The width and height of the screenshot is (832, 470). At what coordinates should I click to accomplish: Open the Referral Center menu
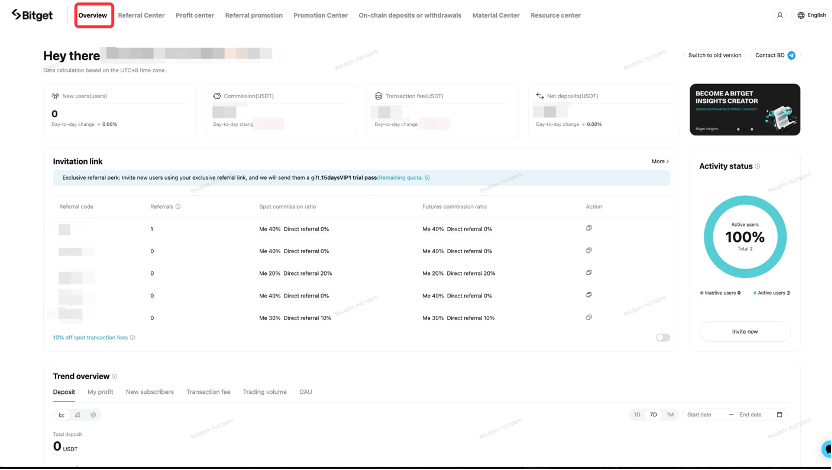pyautogui.click(x=141, y=16)
